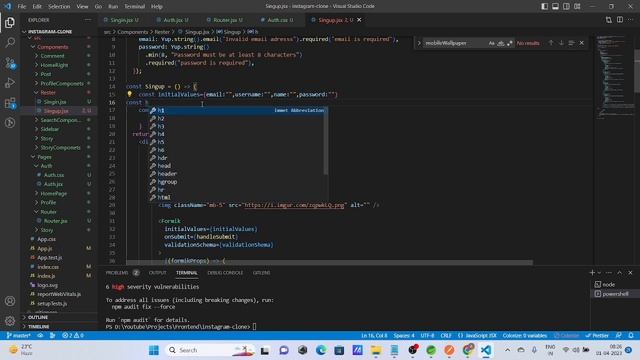Toggle the primary side bar layout icon
640x360 pixels.
point(544,6)
